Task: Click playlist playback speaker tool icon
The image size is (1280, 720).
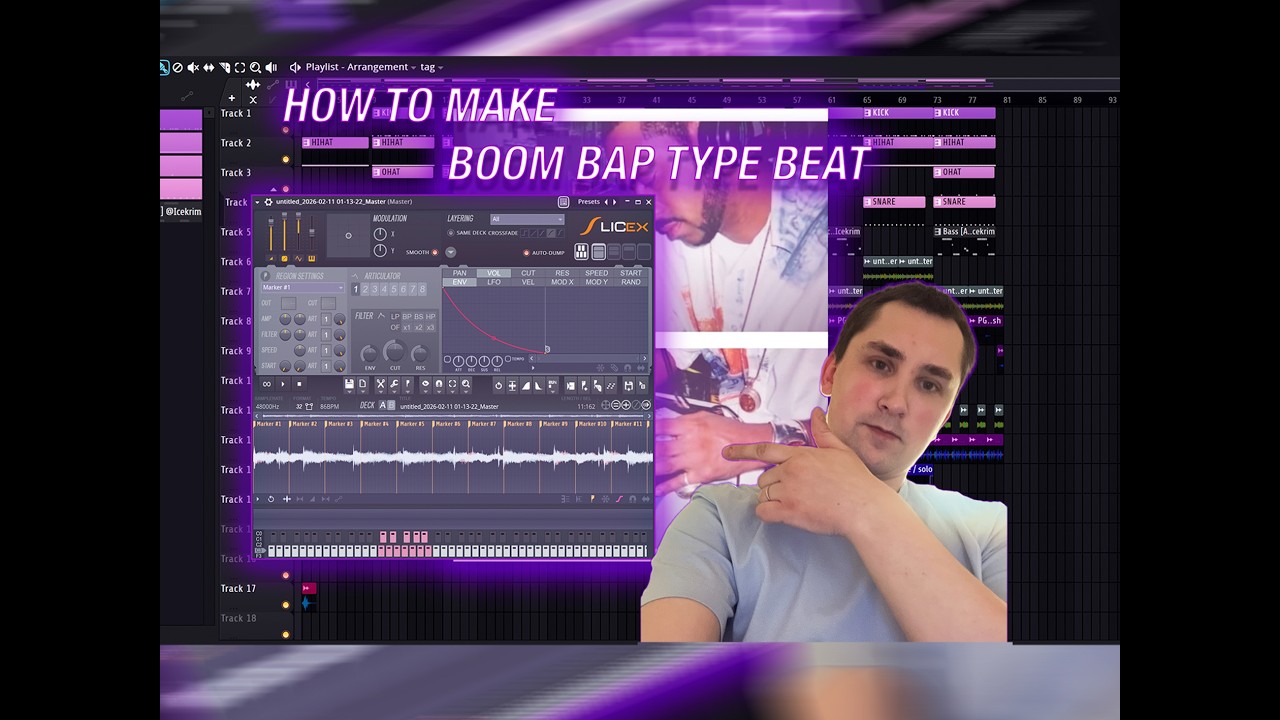Action: (271, 67)
